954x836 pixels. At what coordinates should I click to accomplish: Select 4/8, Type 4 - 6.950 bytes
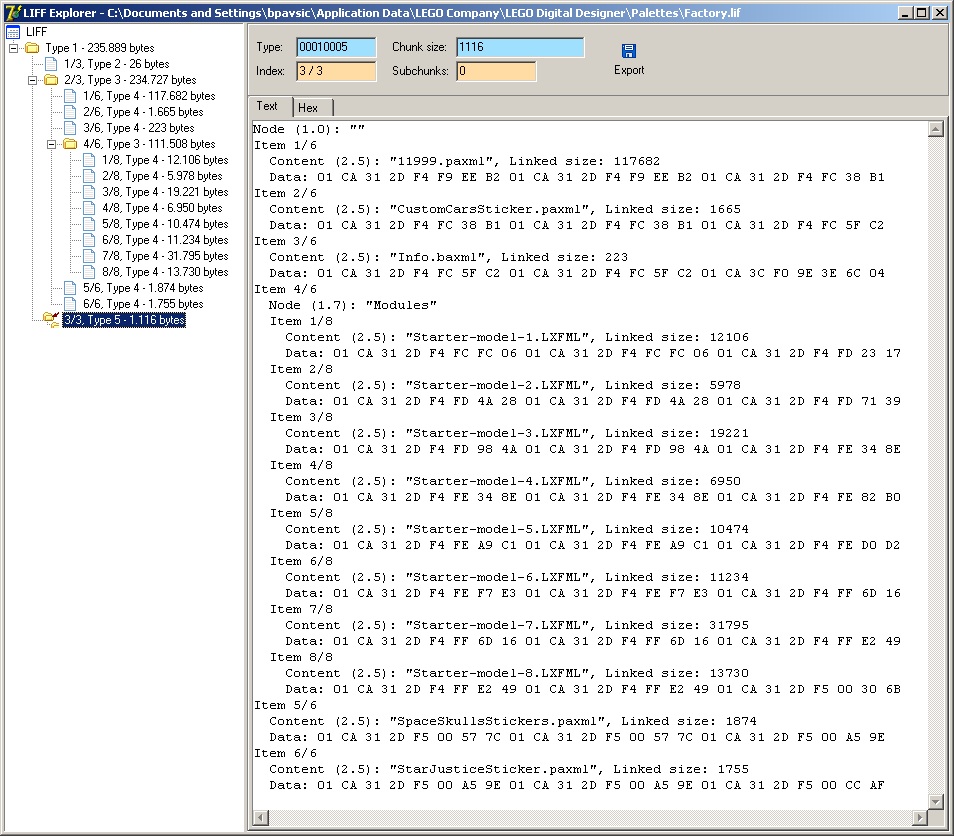point(162,207)
